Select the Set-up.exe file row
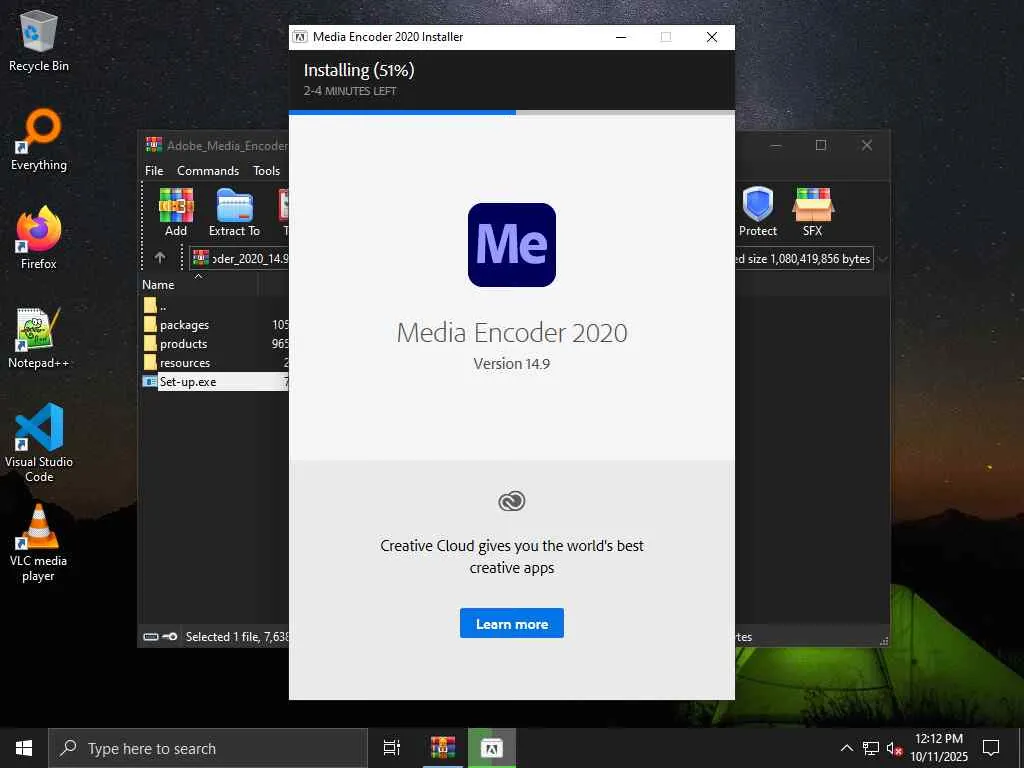1024x768 pixels. [215, 381]
